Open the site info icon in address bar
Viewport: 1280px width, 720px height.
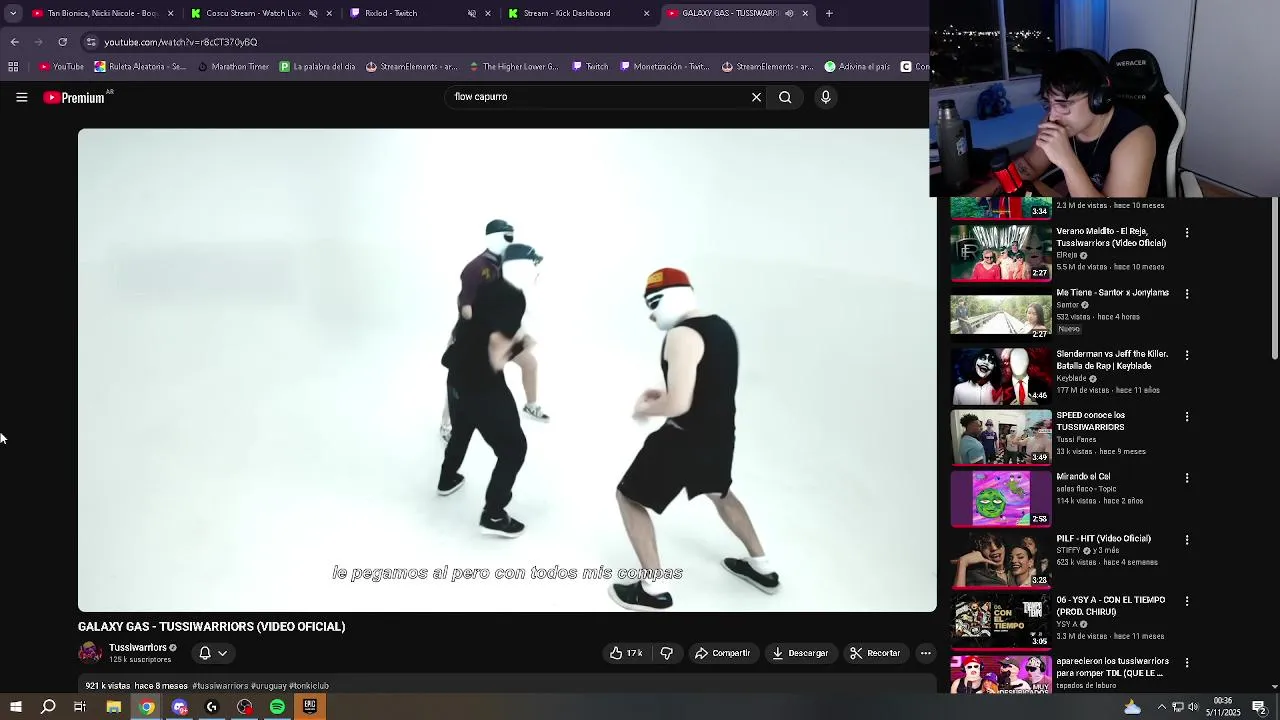tap(91, 42)
